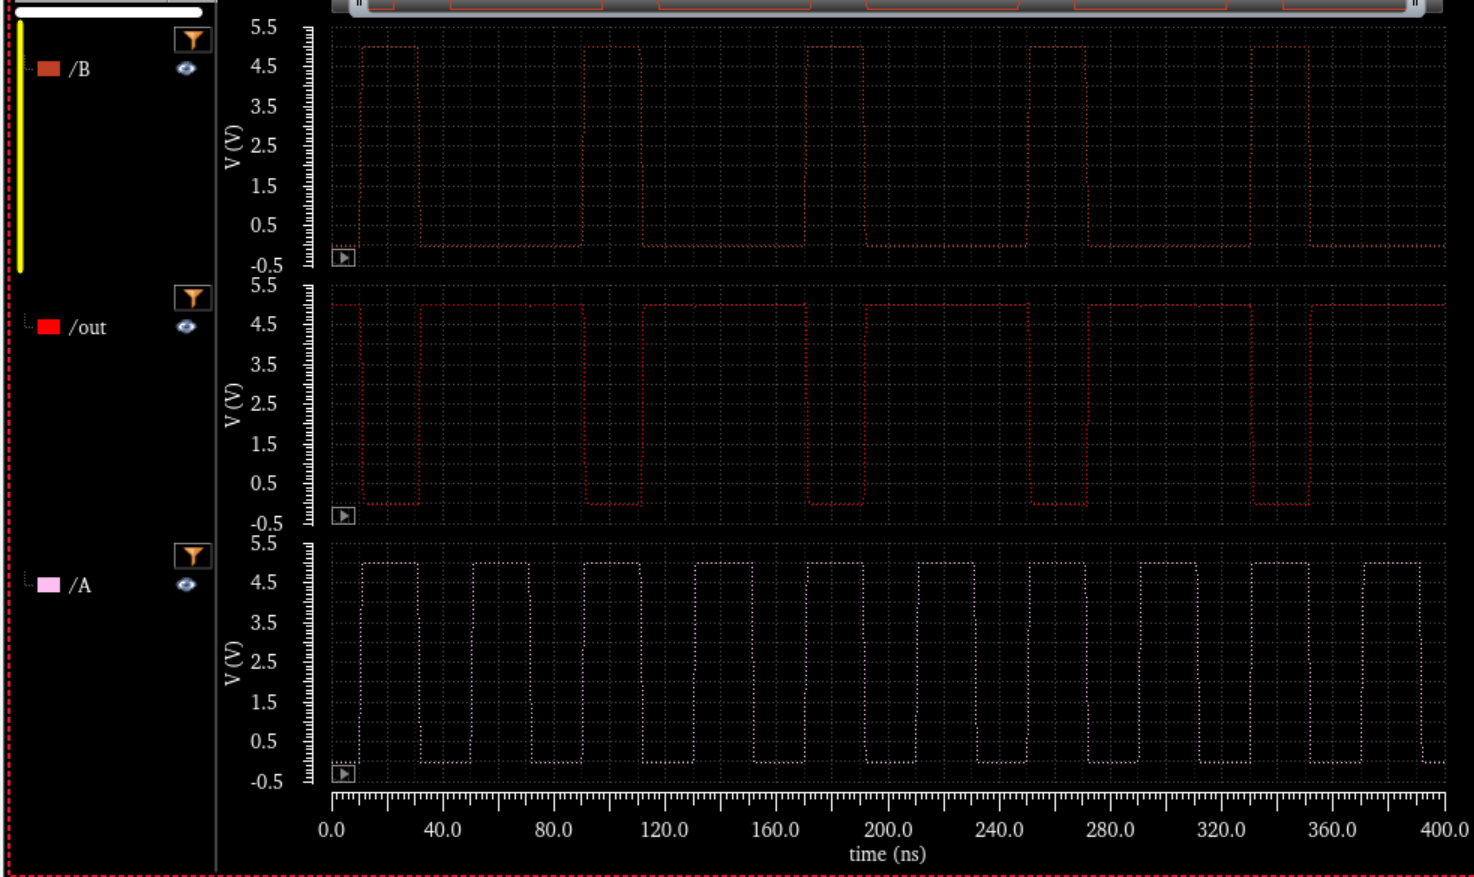Click the arrow button at the /A strip corner
The image size is (1474, 877).
click(x=343, y=774)
